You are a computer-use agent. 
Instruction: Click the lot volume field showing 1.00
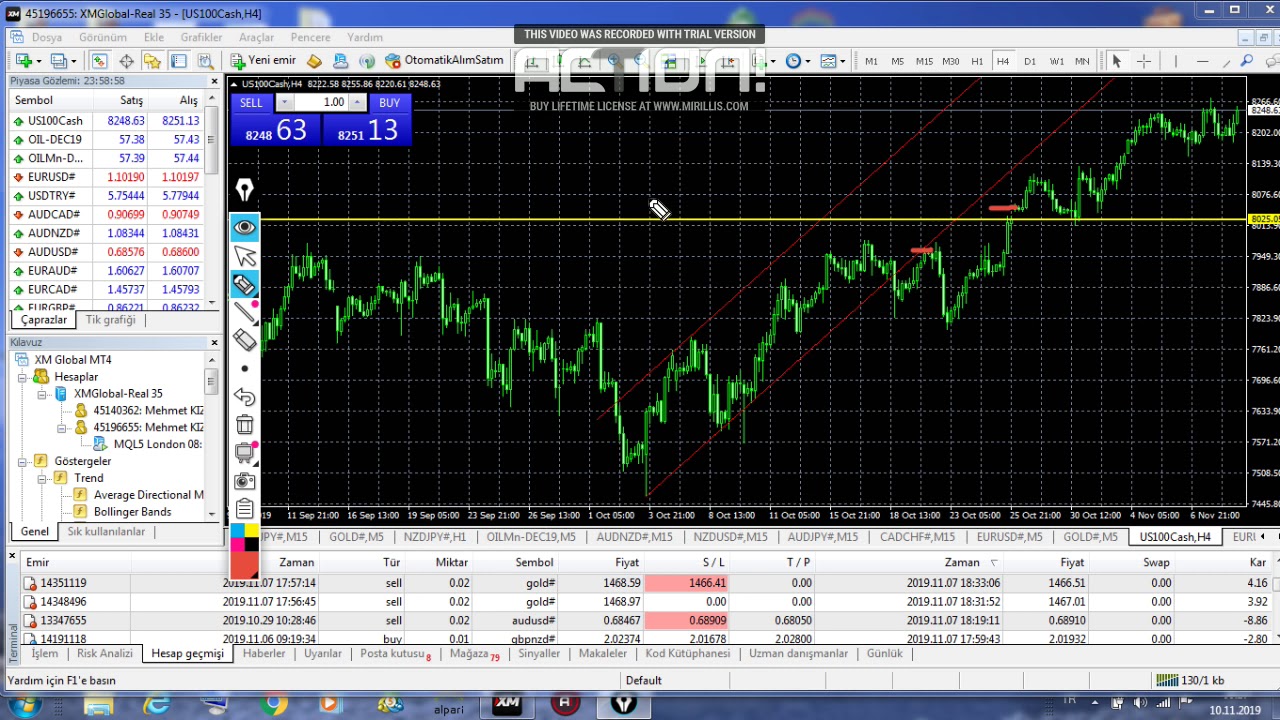point(321,103)
